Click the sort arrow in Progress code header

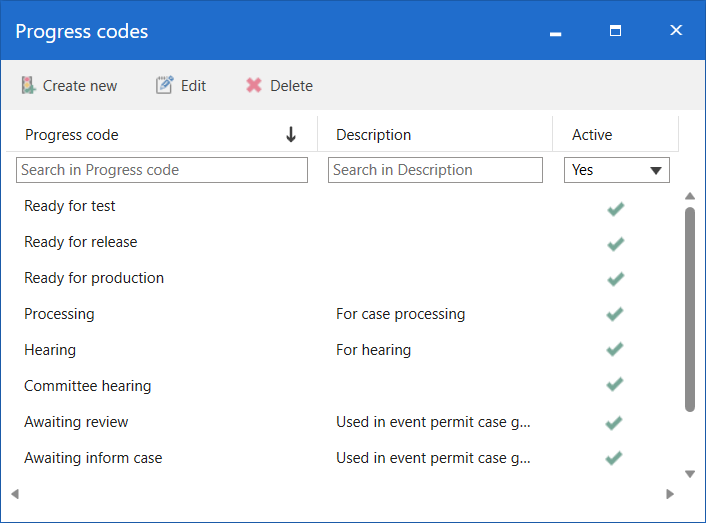coord(291,134)
